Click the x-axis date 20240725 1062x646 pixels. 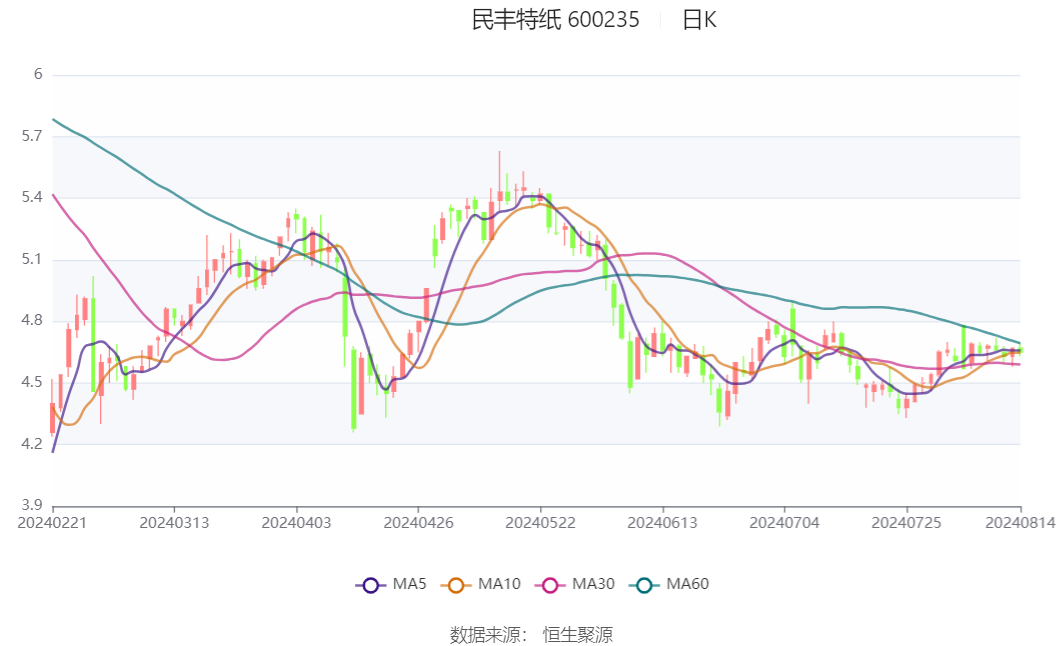906,523
